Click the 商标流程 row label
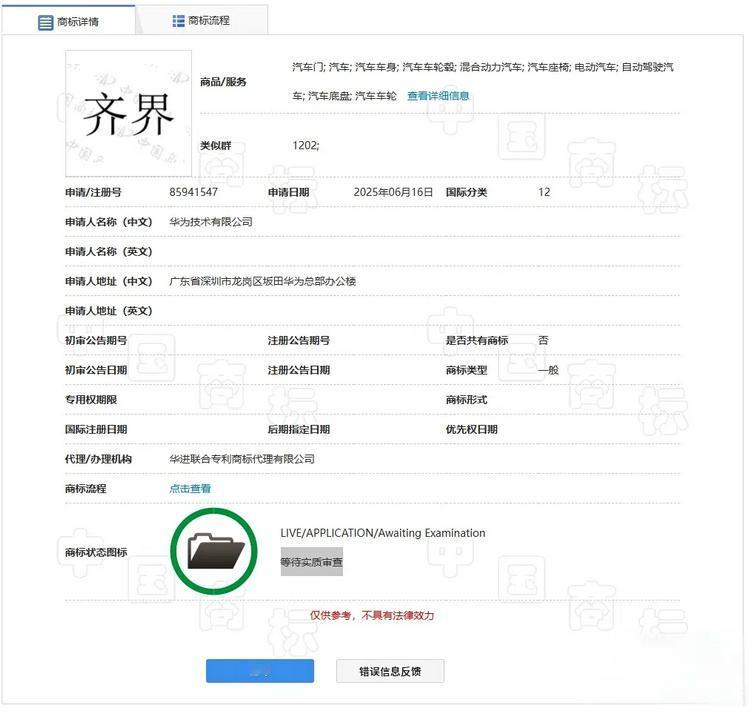Viewport: 752px width, 712px height. (86, 489)
